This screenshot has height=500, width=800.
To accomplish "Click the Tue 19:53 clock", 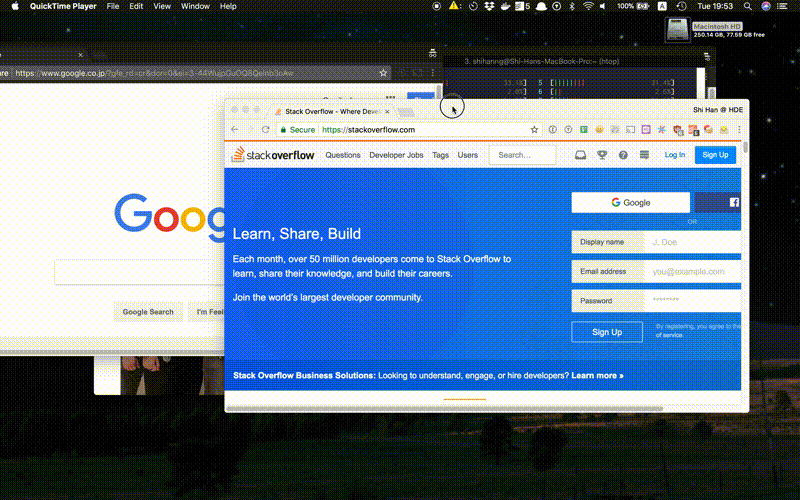I will 715,6.
